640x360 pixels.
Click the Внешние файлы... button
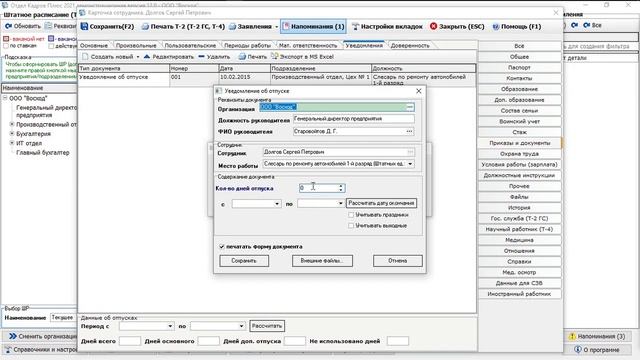point(322,261)
